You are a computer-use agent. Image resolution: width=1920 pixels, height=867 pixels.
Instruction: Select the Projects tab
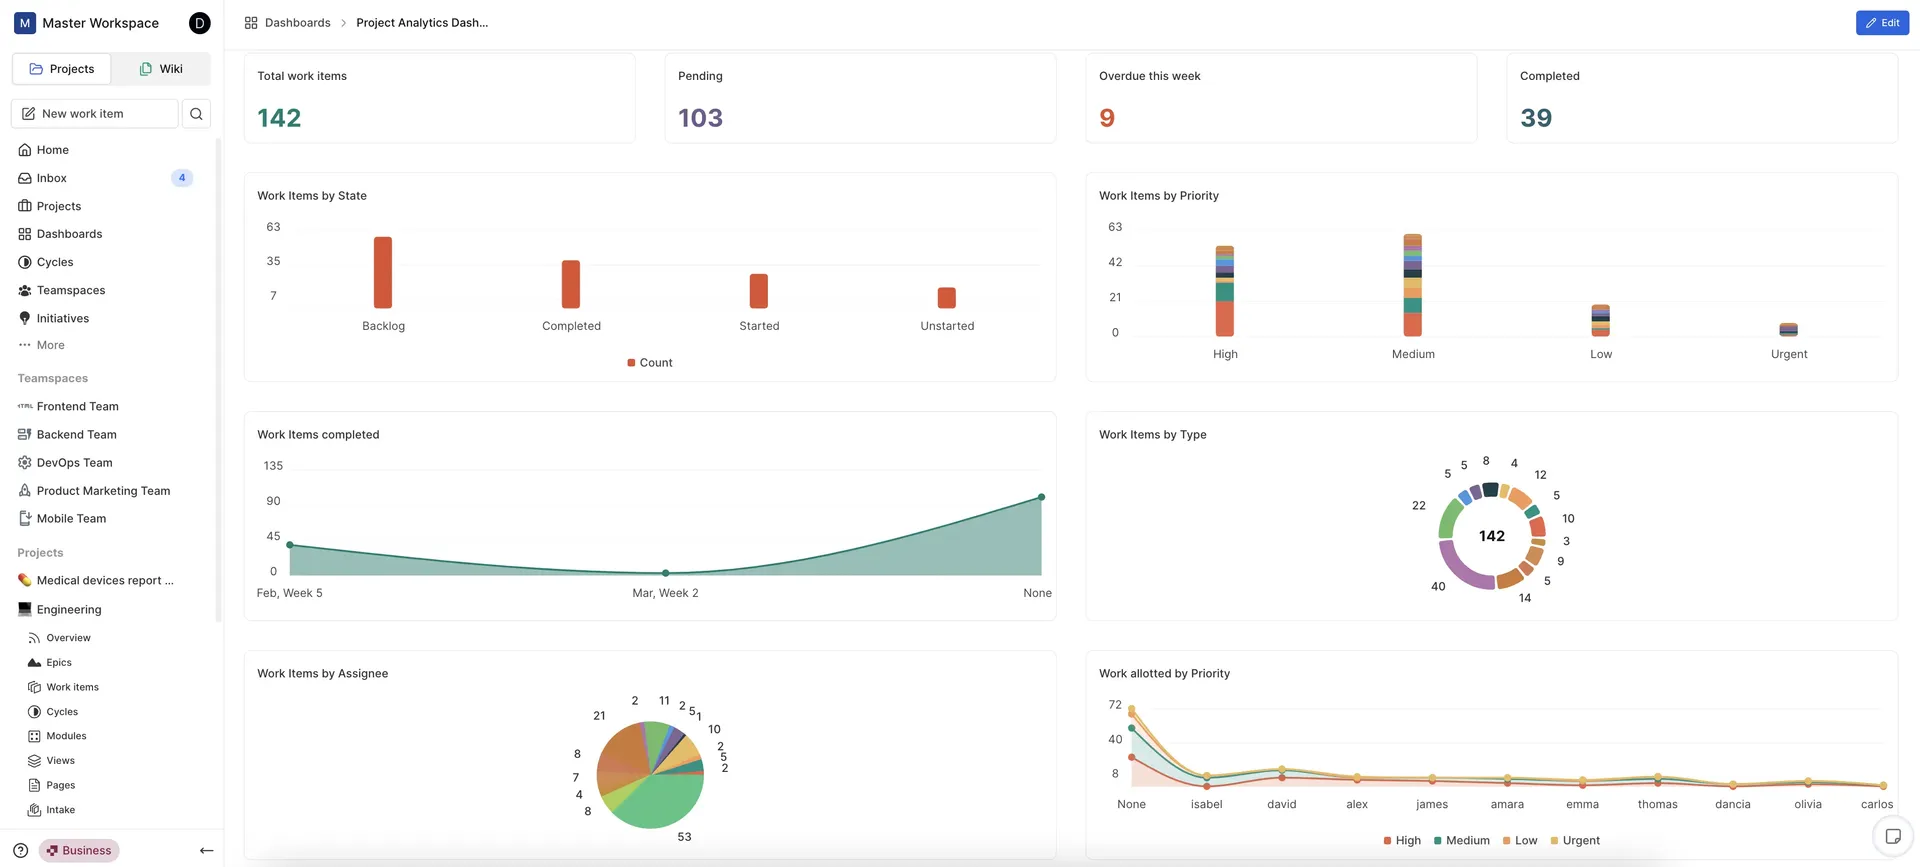[x=62, y=69]
